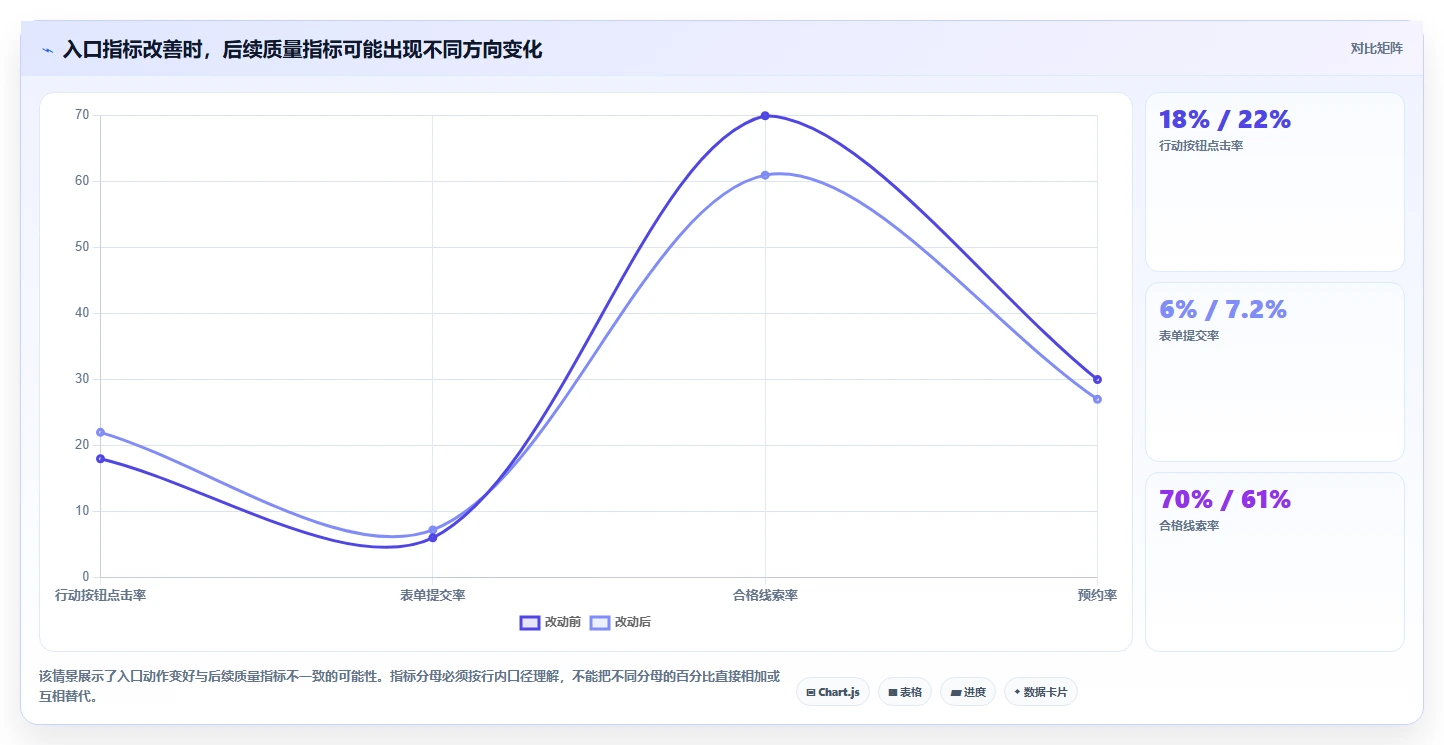The image size is (1444, 745).
Task: Open the 6% / 7.2% 表单提交率 card
Action: click(1275, 372)
